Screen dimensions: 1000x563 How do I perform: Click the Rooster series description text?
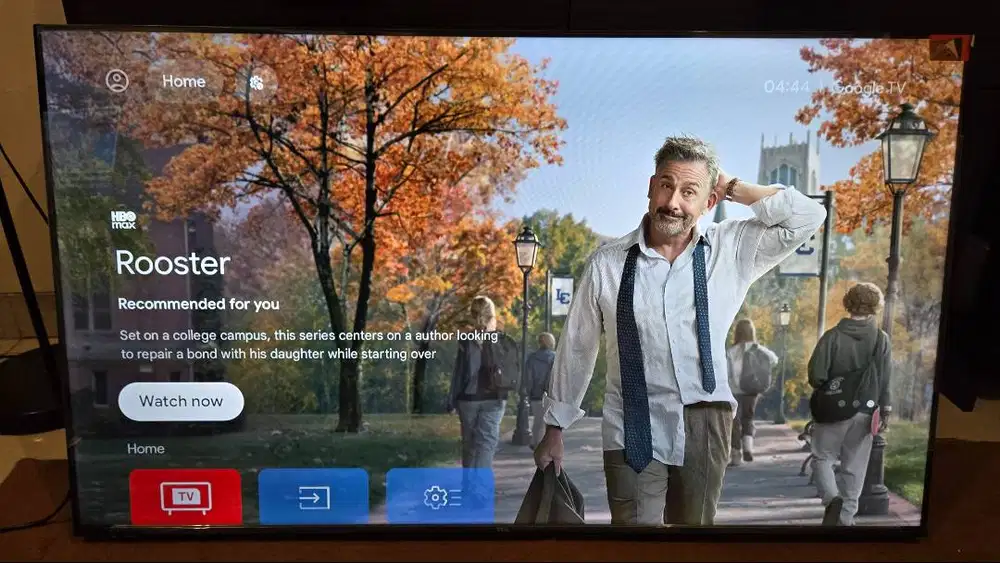coord(309,344)
